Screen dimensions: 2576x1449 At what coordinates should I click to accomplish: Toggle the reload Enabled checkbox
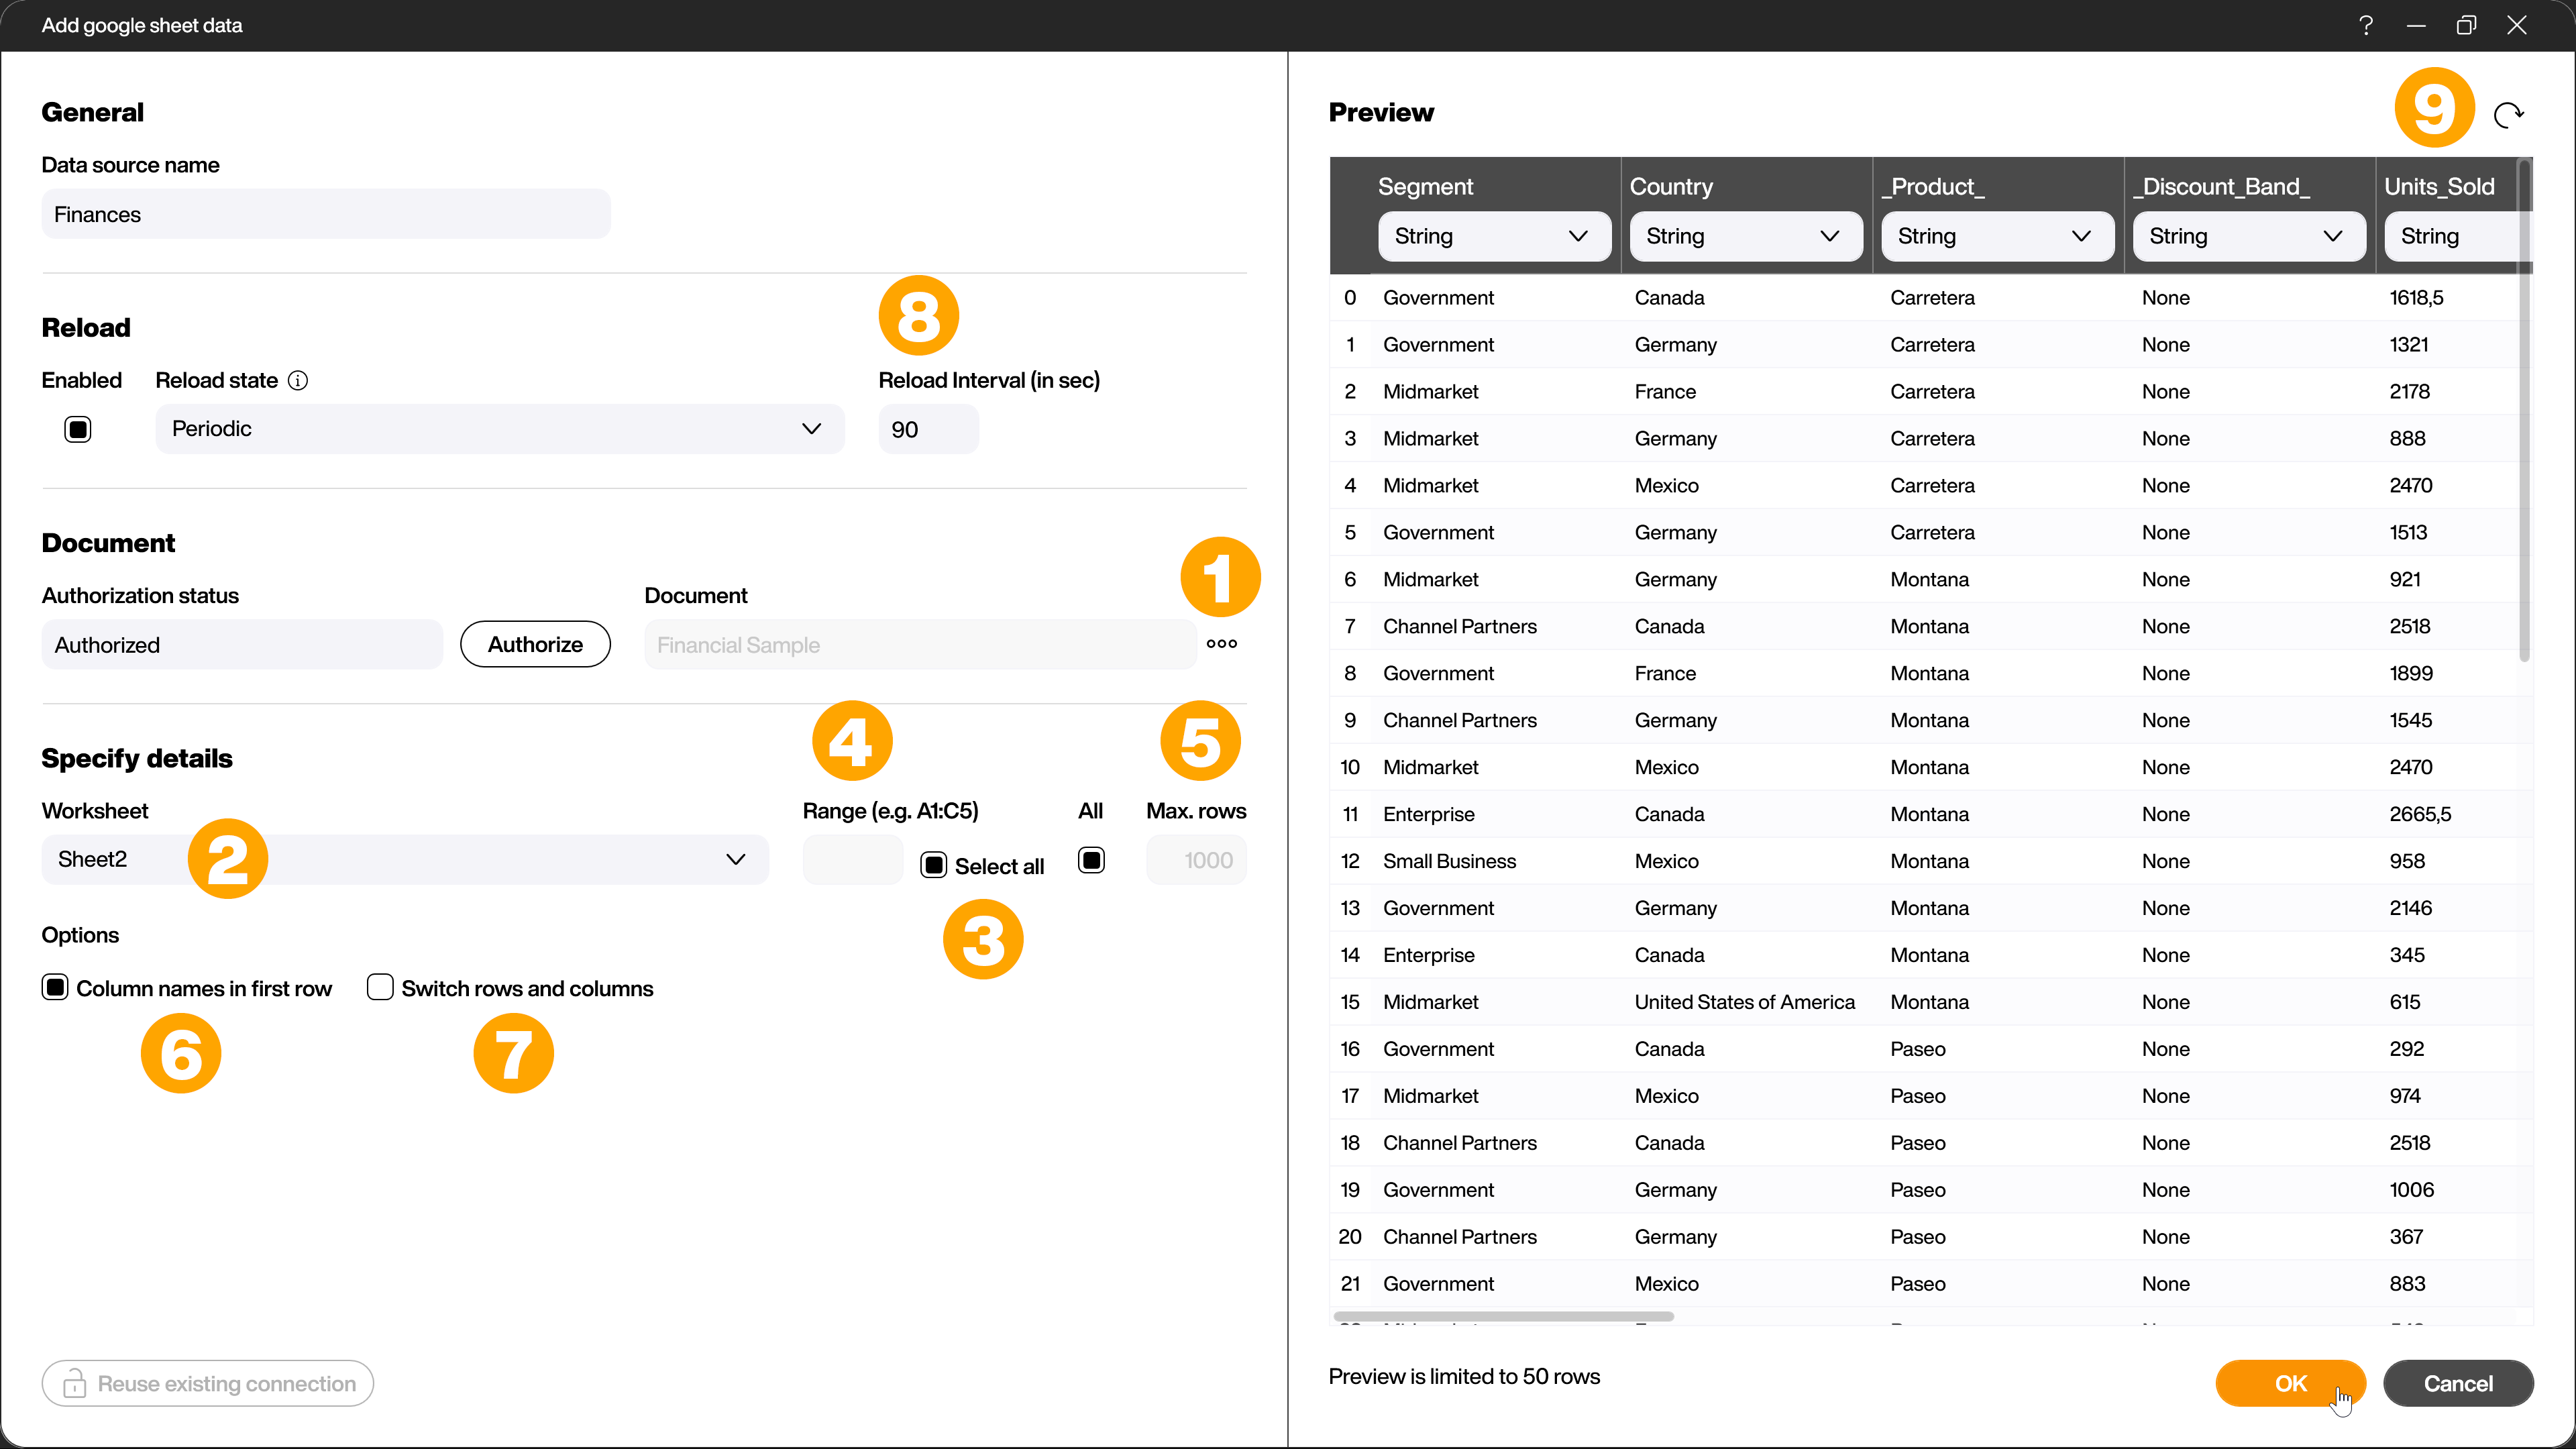(78, 429)
